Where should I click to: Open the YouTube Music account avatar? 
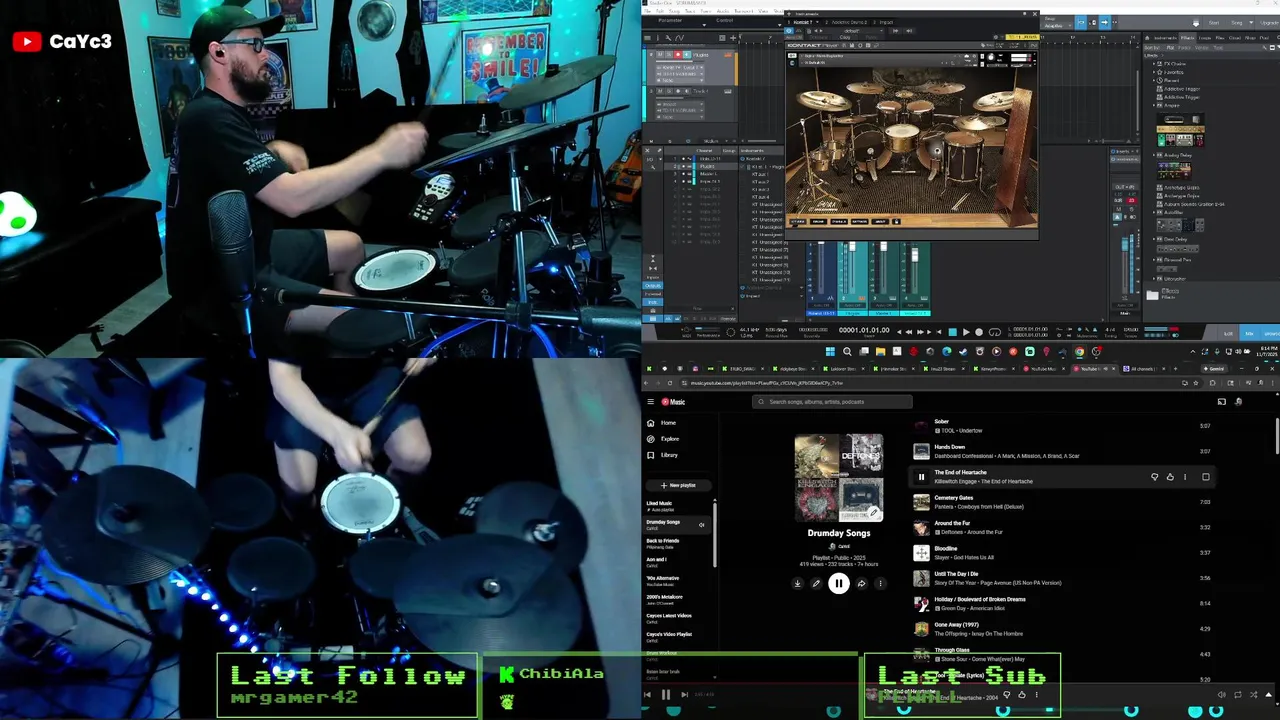click(1239, 402)
